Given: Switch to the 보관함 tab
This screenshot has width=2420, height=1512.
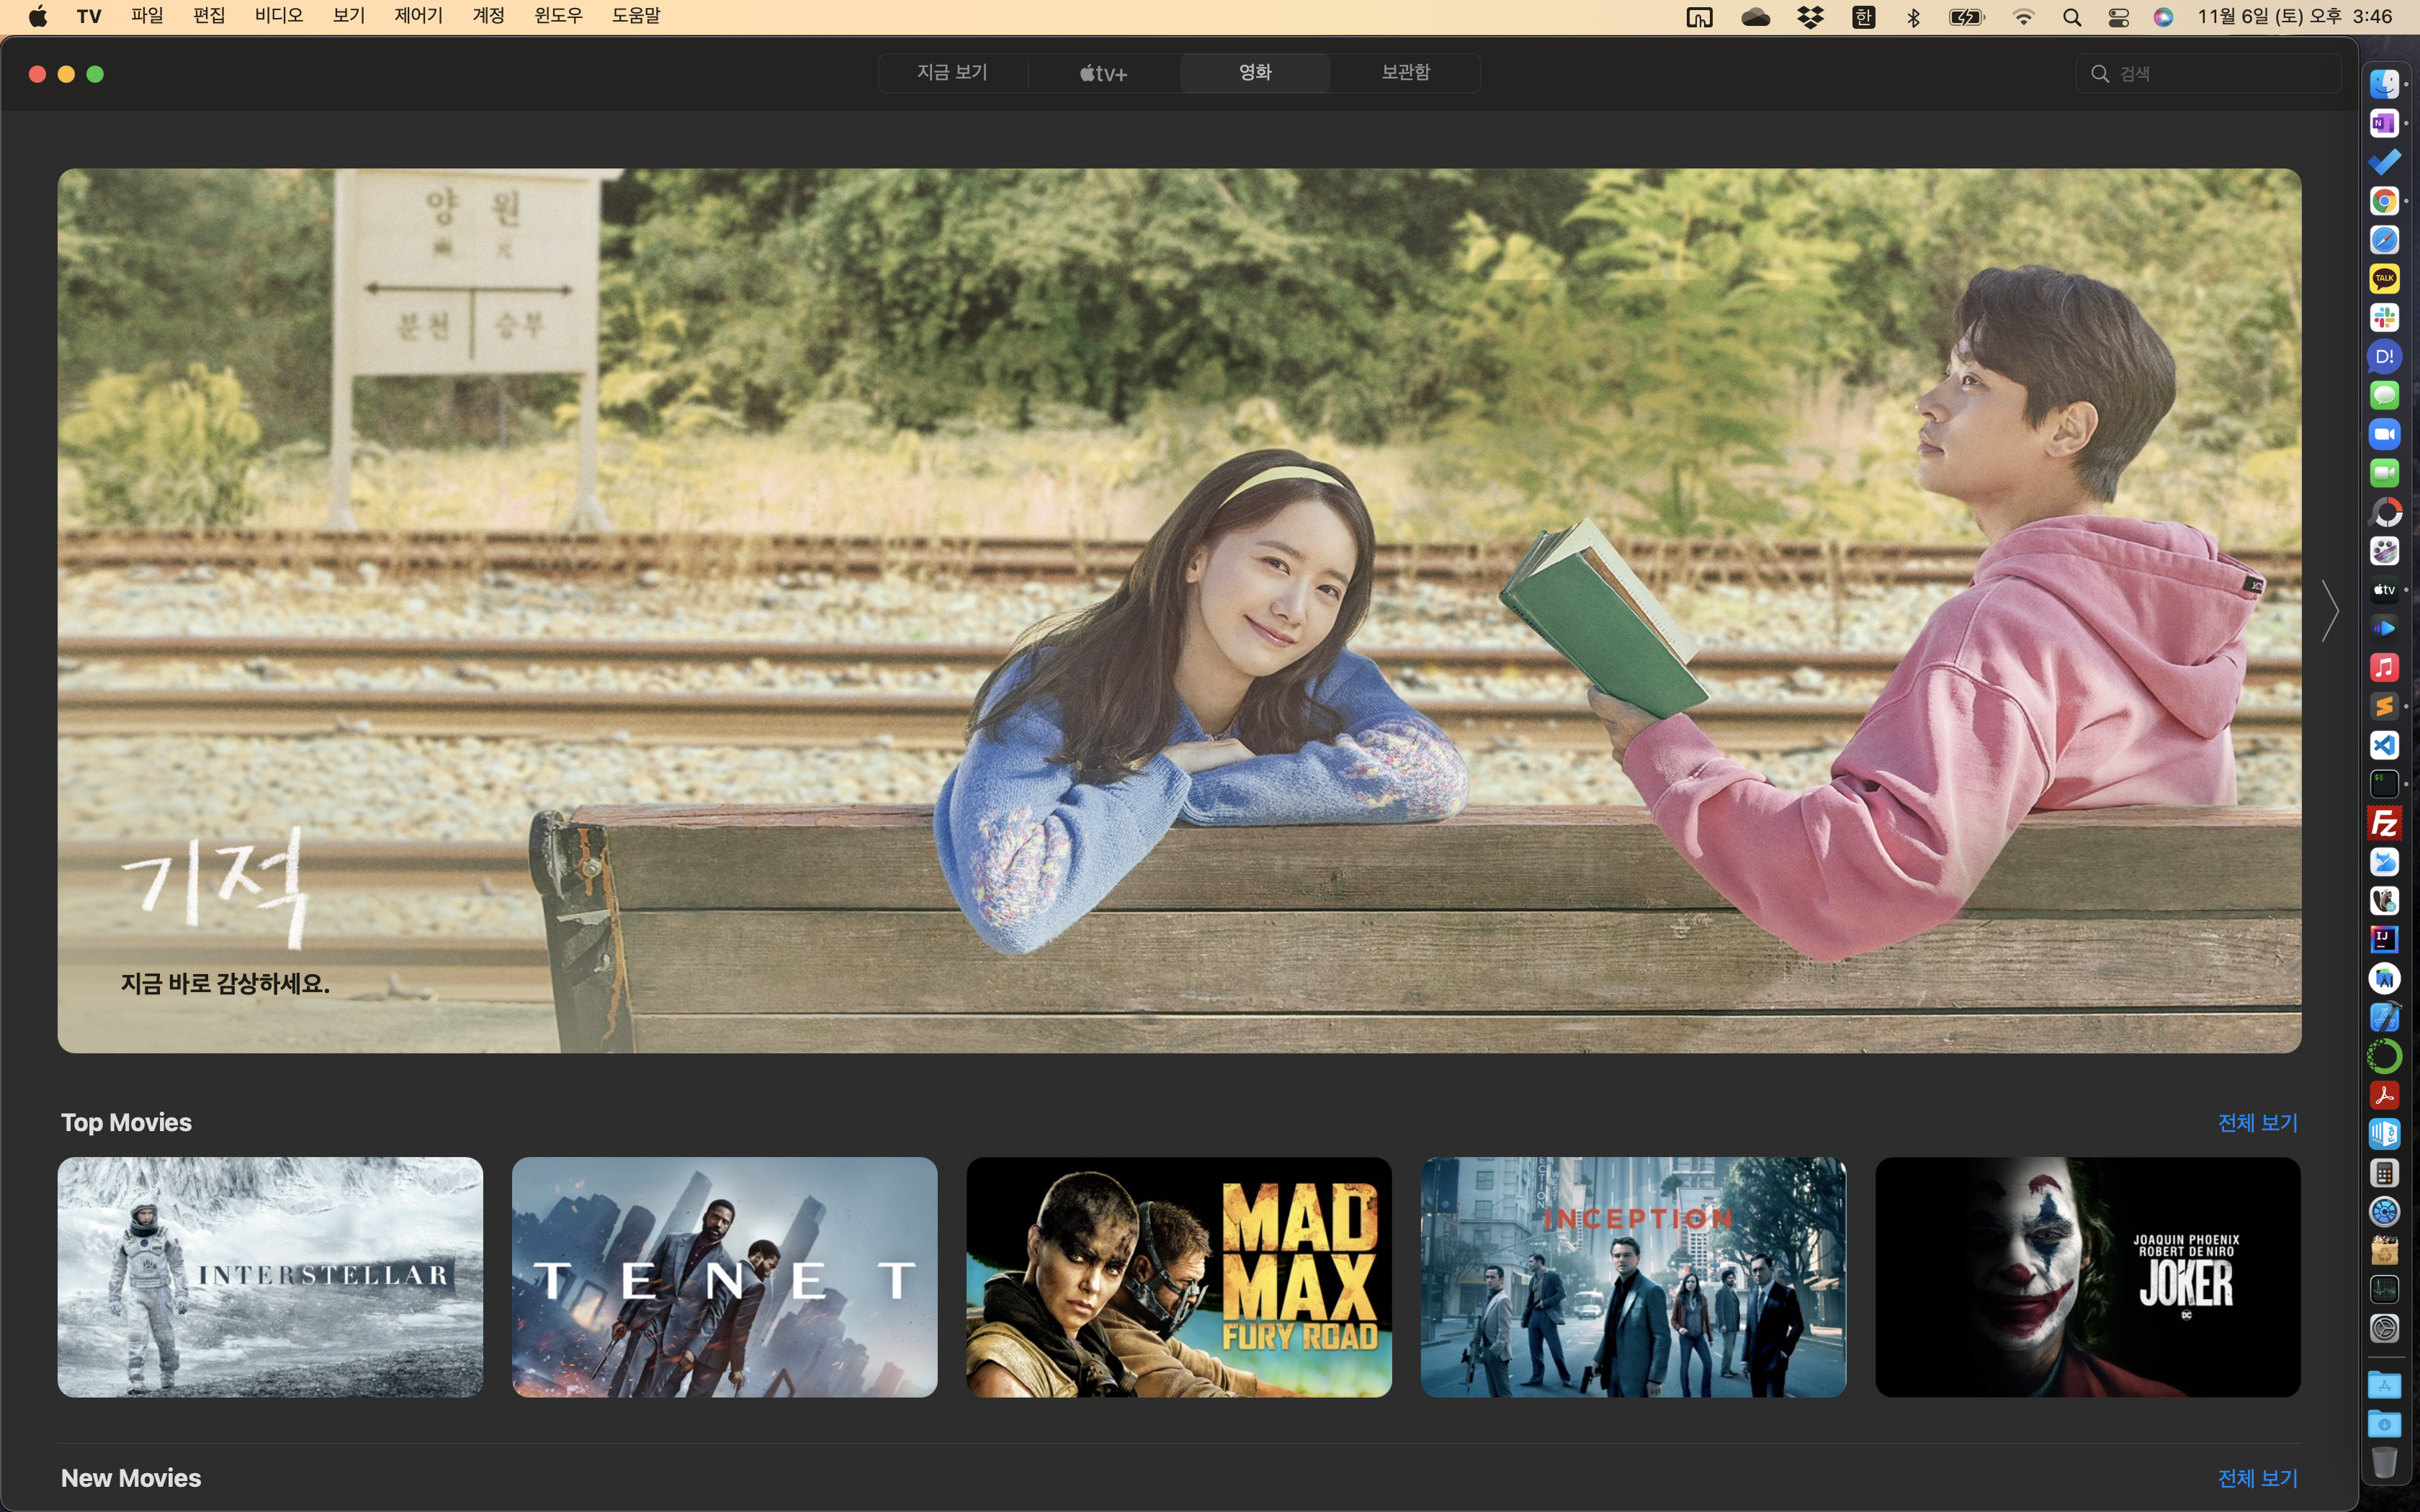Looking at the screenshot, I should coord(1405,73).
